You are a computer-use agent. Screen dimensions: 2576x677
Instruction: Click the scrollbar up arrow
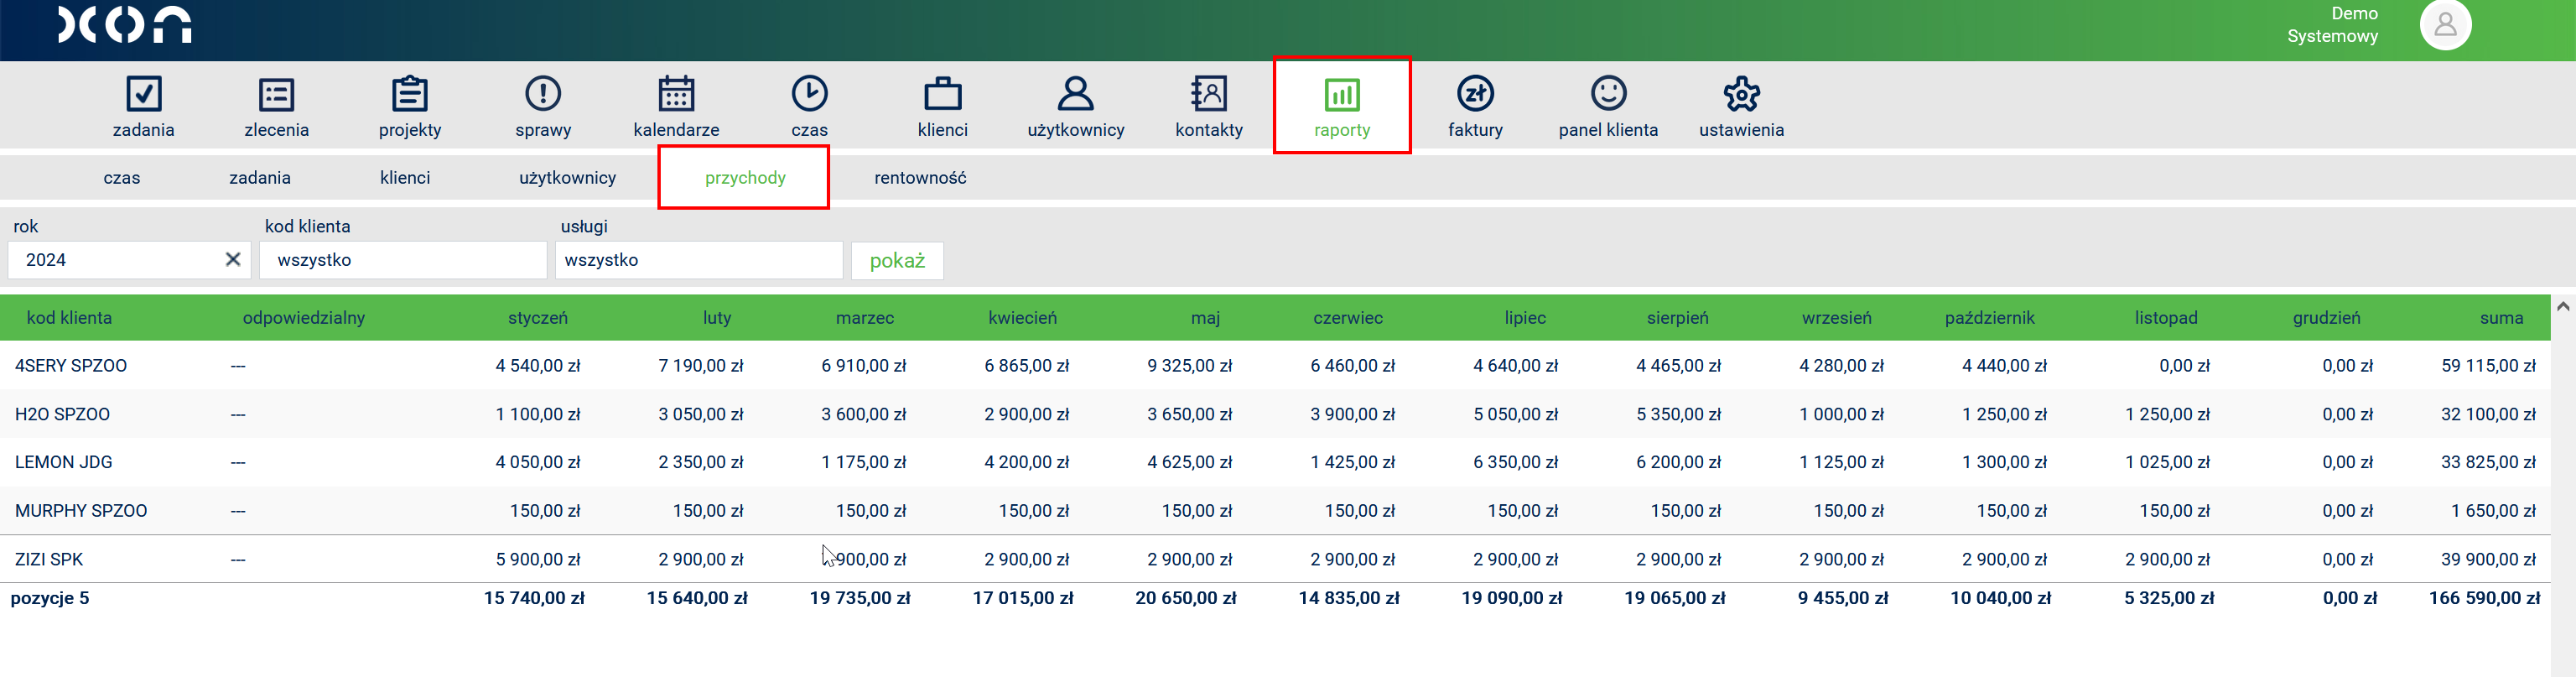(x=2563, y=307)
